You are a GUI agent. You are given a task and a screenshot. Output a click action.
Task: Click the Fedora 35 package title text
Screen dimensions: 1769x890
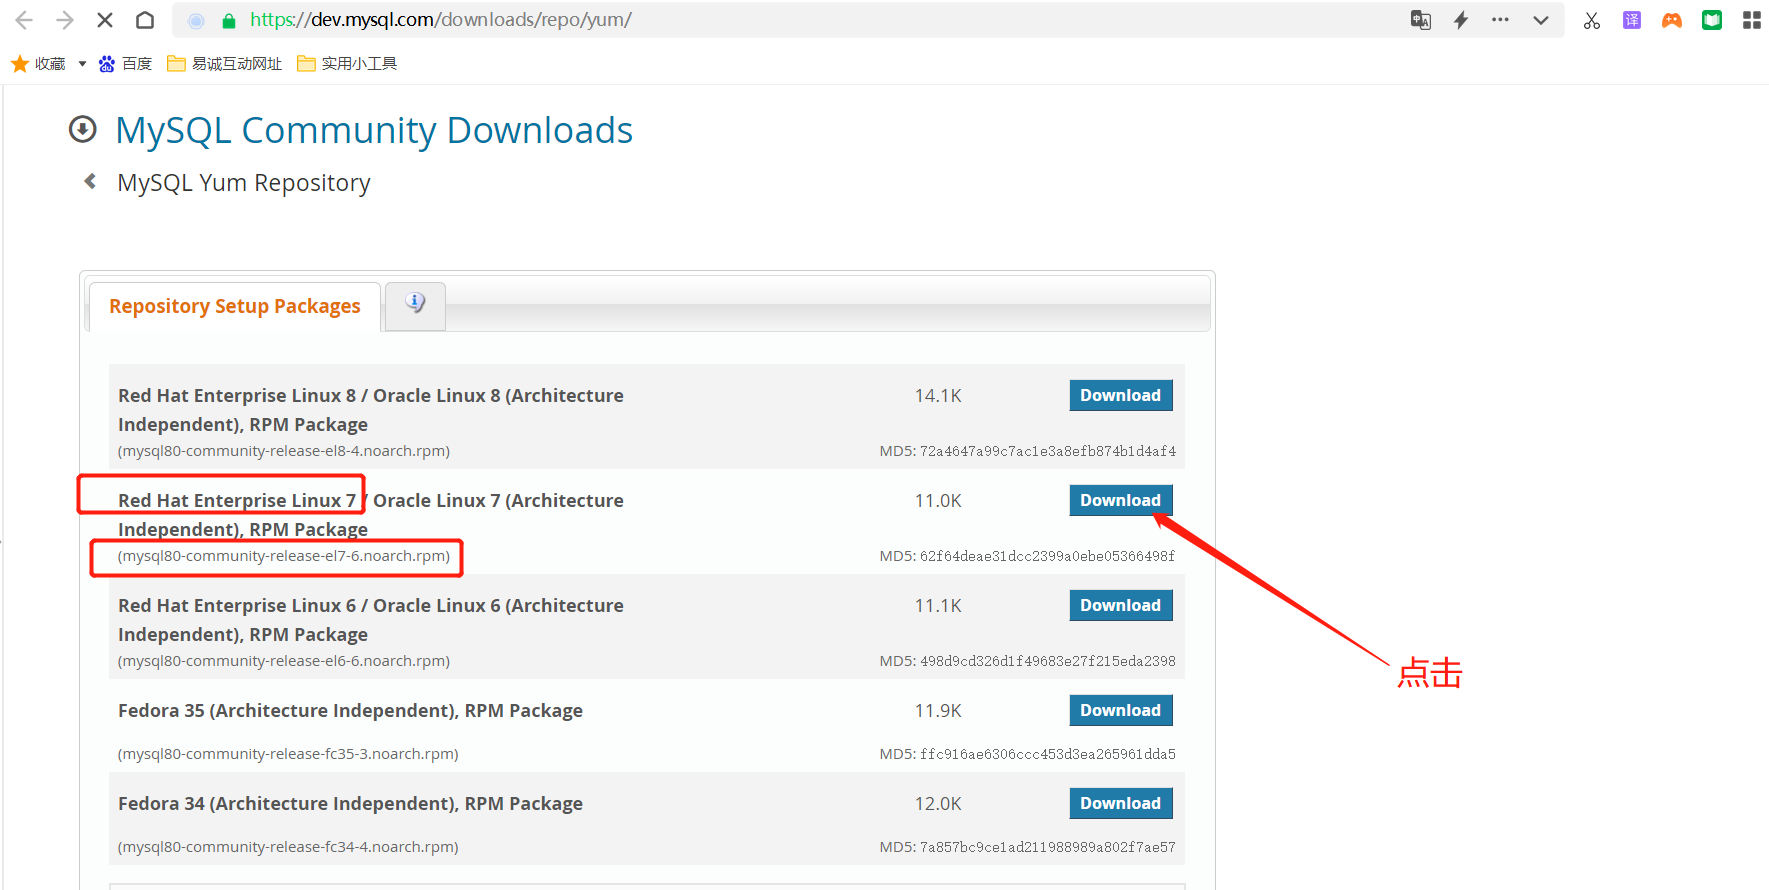pos(350,711)
